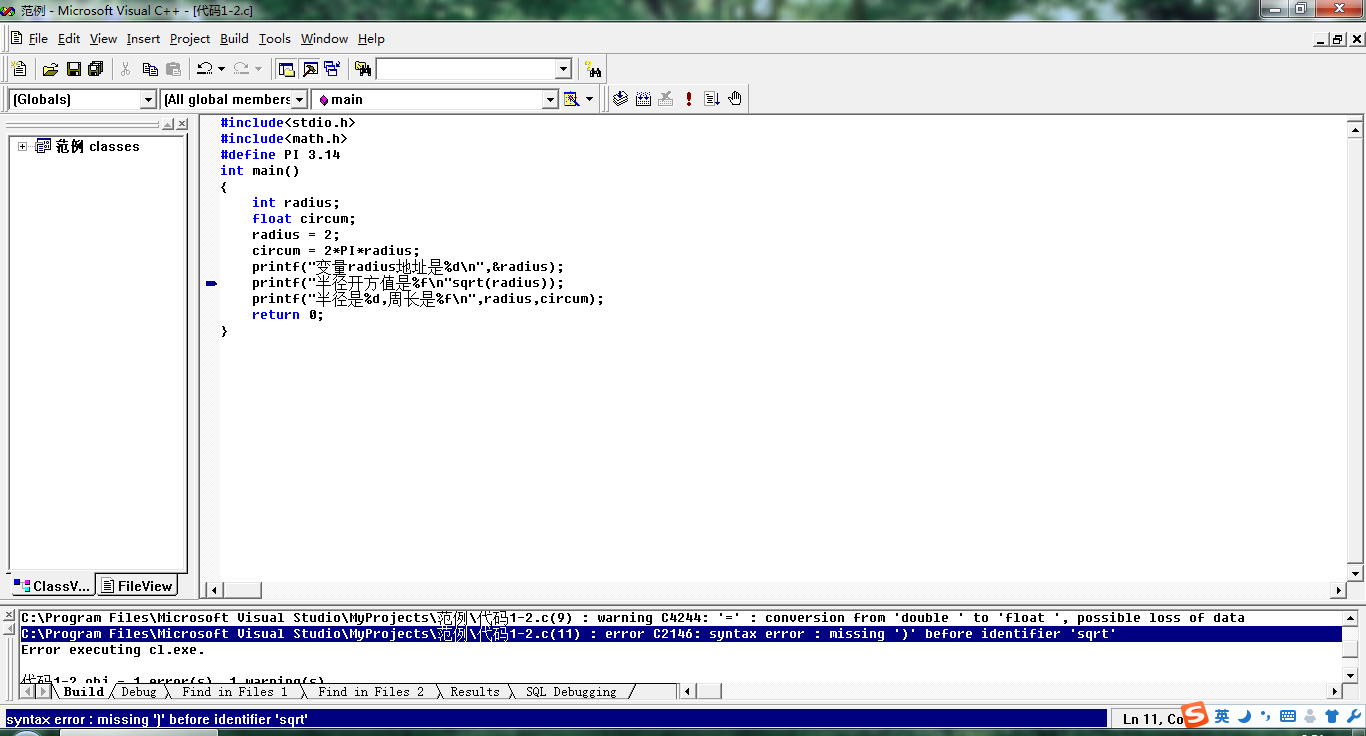Image resolution: width=1366 pixels, height=736 pixels.
Task: Select the Build output tab
Action: tap(84, 692)
